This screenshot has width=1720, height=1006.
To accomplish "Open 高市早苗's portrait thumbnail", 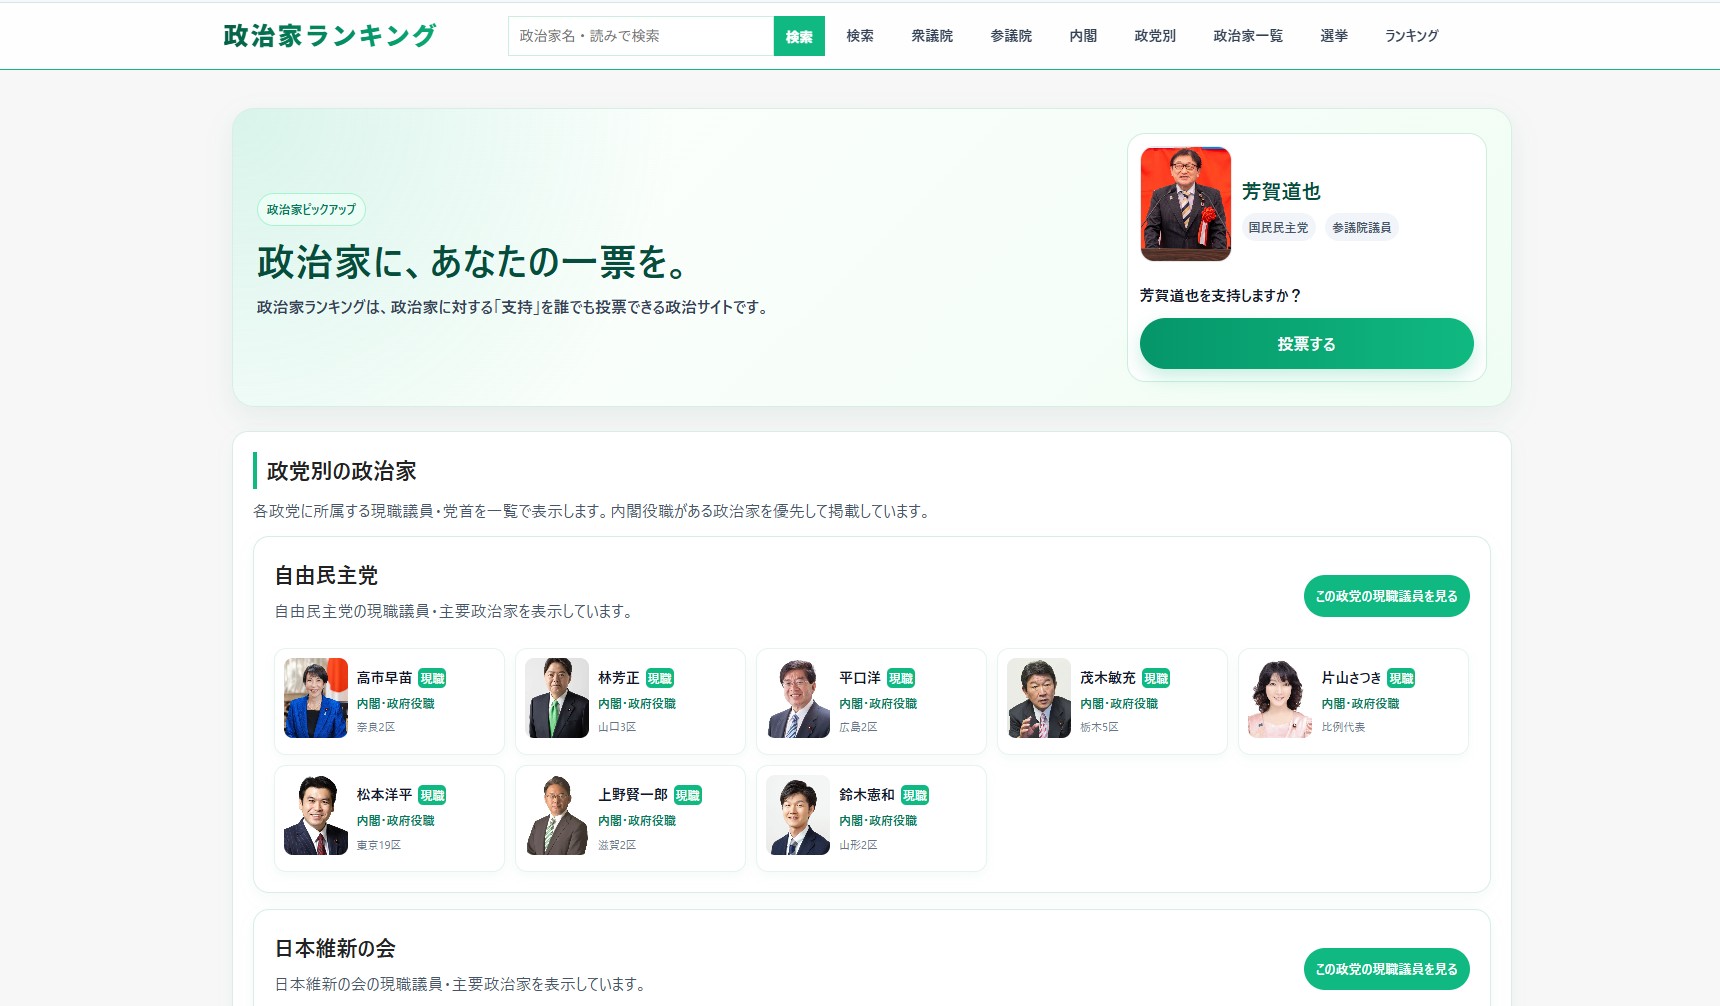I will point(316,698).
